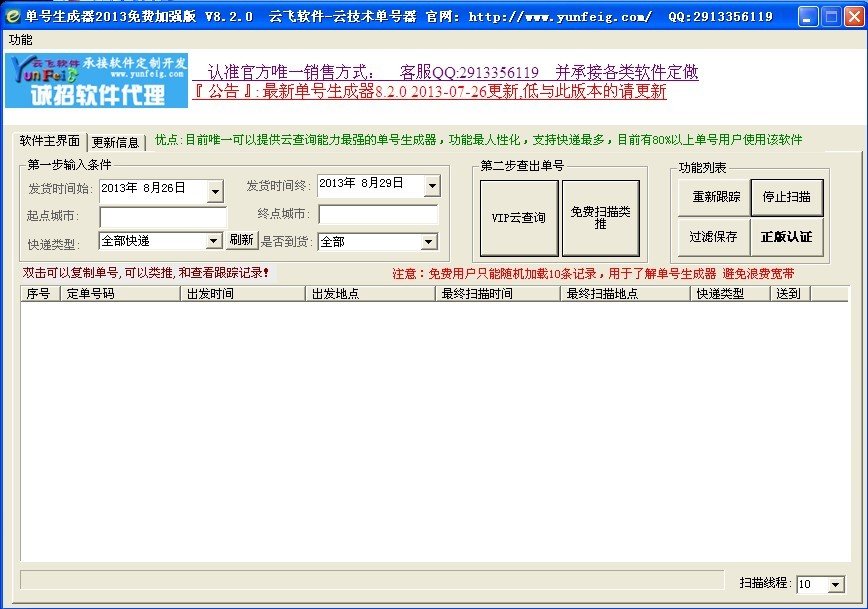Click the YunFei 诚招软件代理 banner logo
This screenshot has height=609, width=868.
96,81
